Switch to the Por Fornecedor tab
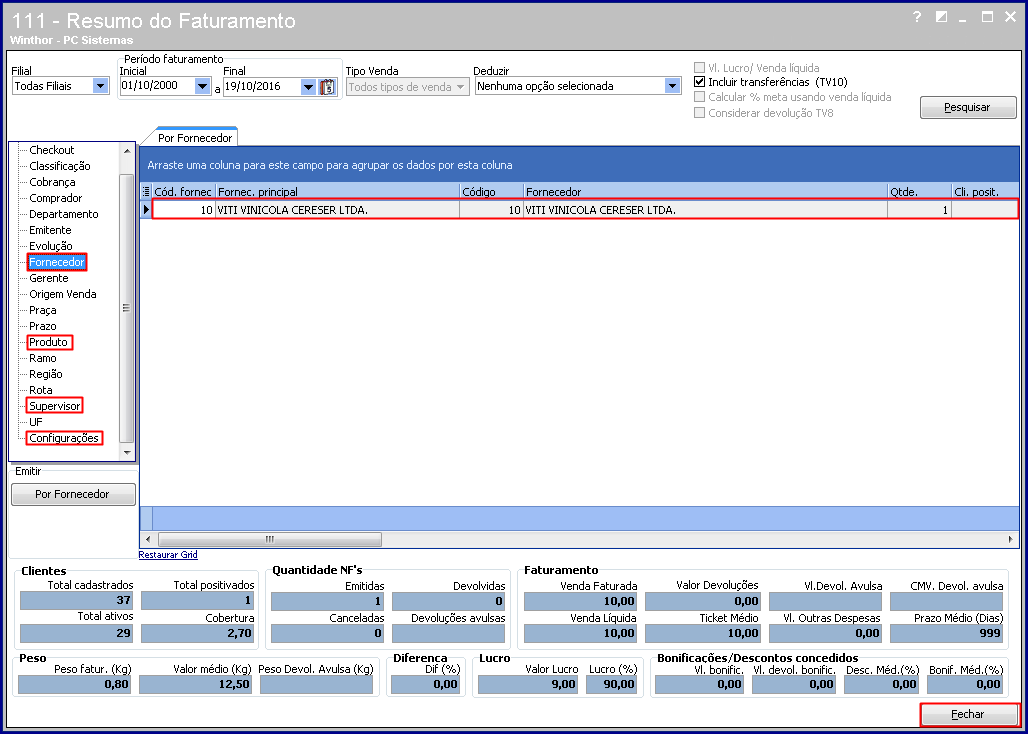Image resolution: width=1028 pixels, height=734 pixels. [x=195, y=138]
